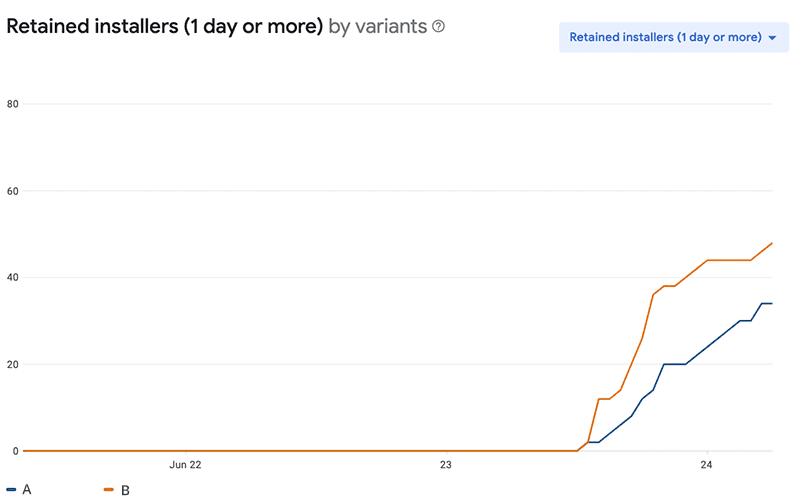Open the Retained installers metric dropdown

pos(665,37)
